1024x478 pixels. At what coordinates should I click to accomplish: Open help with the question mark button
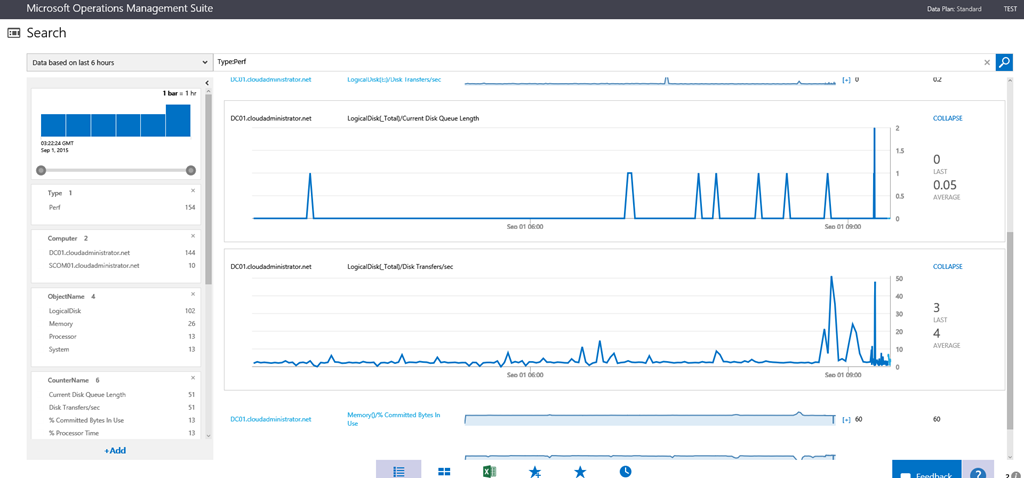(x=978, y=474)
